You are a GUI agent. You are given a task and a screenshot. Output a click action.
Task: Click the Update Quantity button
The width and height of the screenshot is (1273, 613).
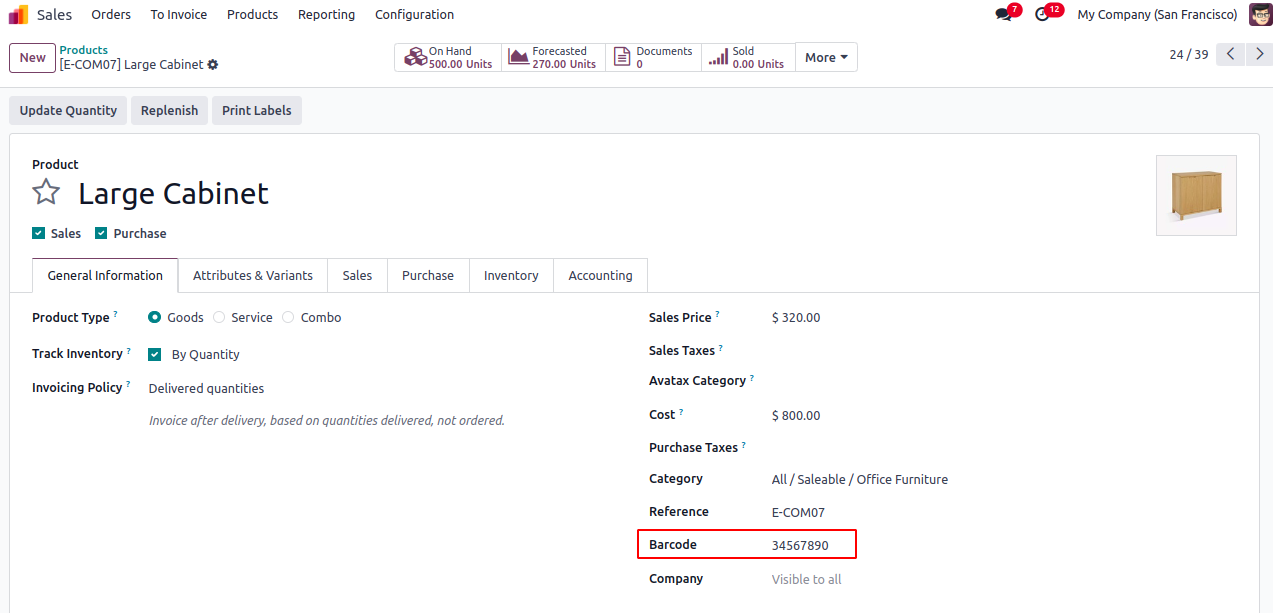click(68, 111)
